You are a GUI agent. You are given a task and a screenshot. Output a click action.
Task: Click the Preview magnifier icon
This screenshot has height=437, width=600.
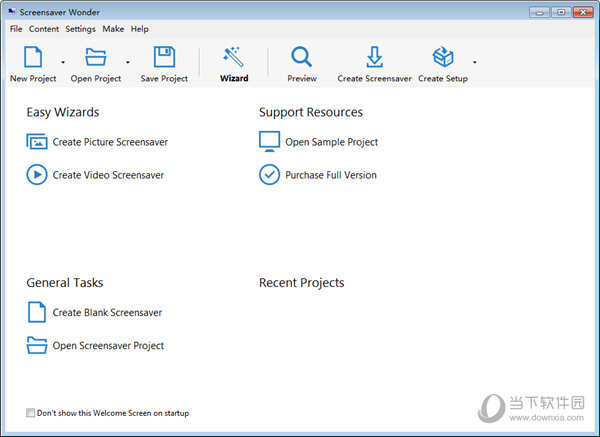tap(302, 57)
